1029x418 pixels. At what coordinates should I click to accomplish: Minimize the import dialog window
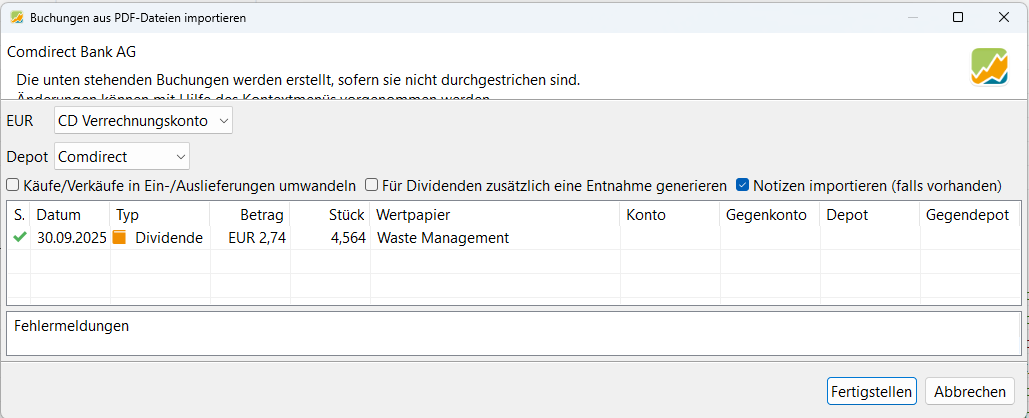coord(911,17)
